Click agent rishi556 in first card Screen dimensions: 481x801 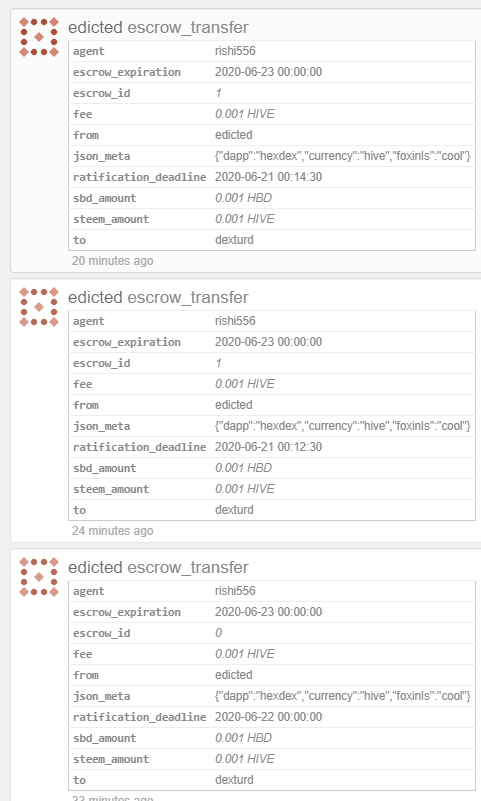(x=235, y=51)
